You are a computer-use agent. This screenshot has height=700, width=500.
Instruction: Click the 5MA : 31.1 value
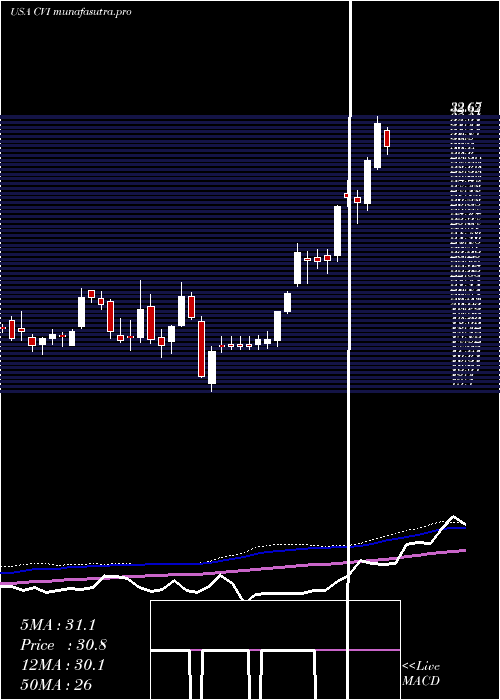tap(58, 625)
